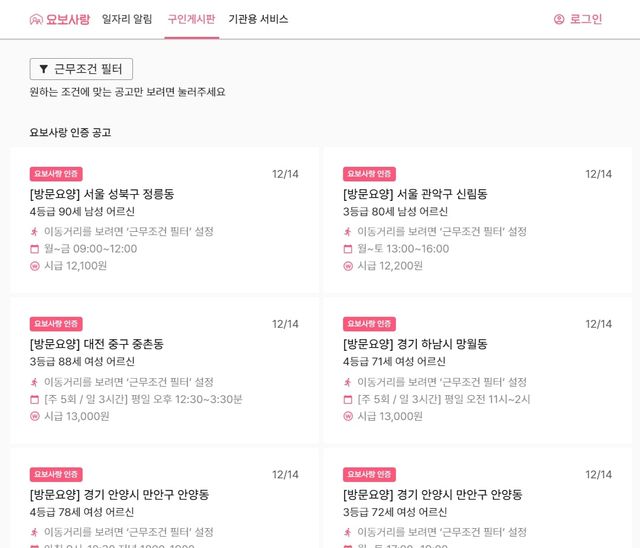
Task: Click walking-distance icon in 하남시 망월동 listing
Action: [x=348, y=382]
